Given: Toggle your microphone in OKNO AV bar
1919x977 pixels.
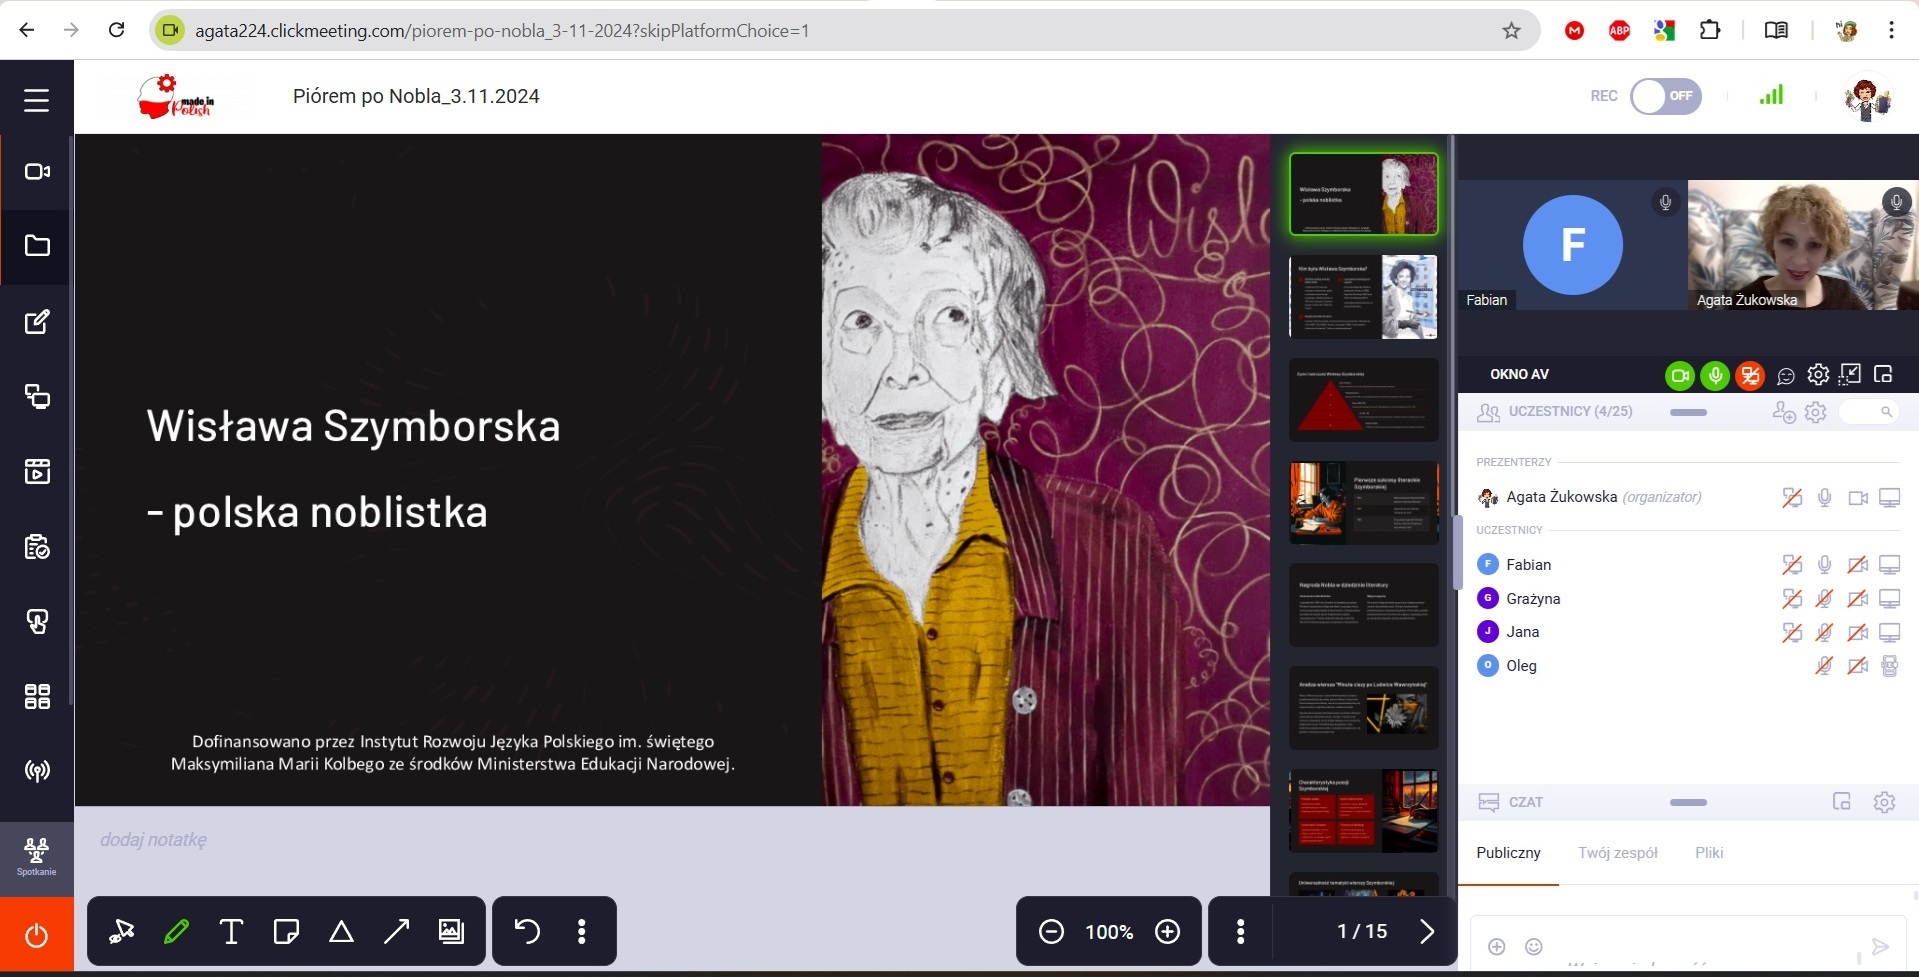Looking at the screenshot, I should pos(1715,375).
